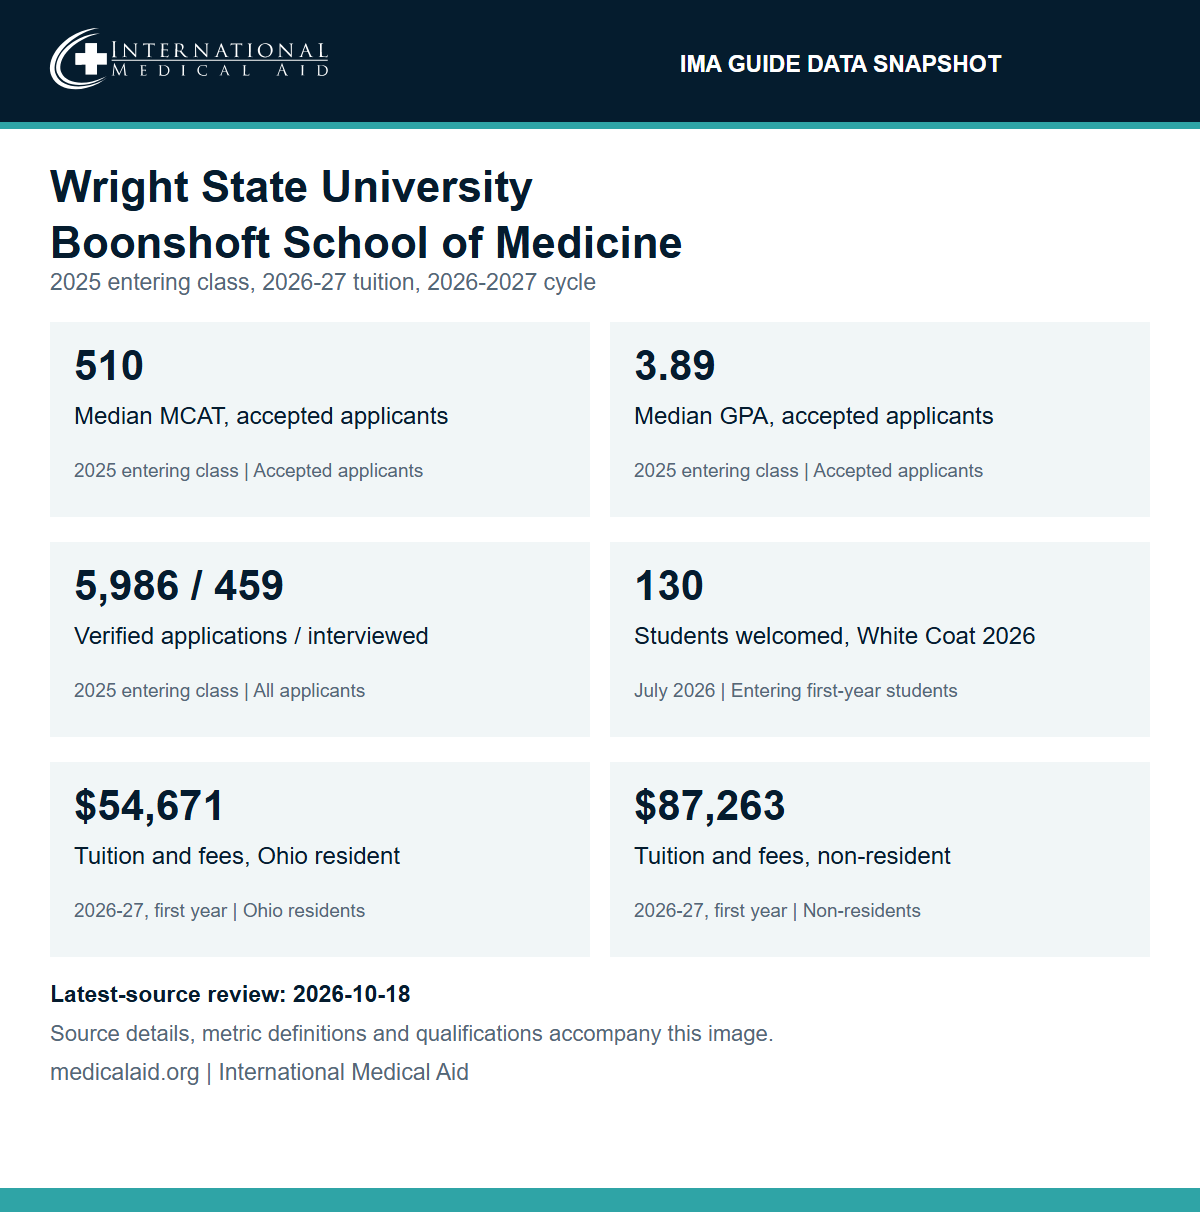Click the 'Source details, metric definitions' sentence

coord(412,1034)
